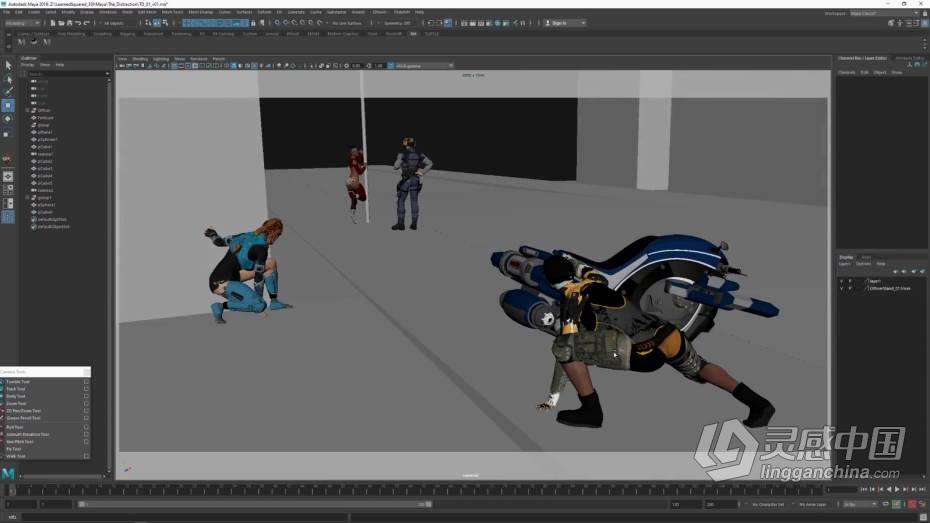Play the animation backward

[888, 489]
